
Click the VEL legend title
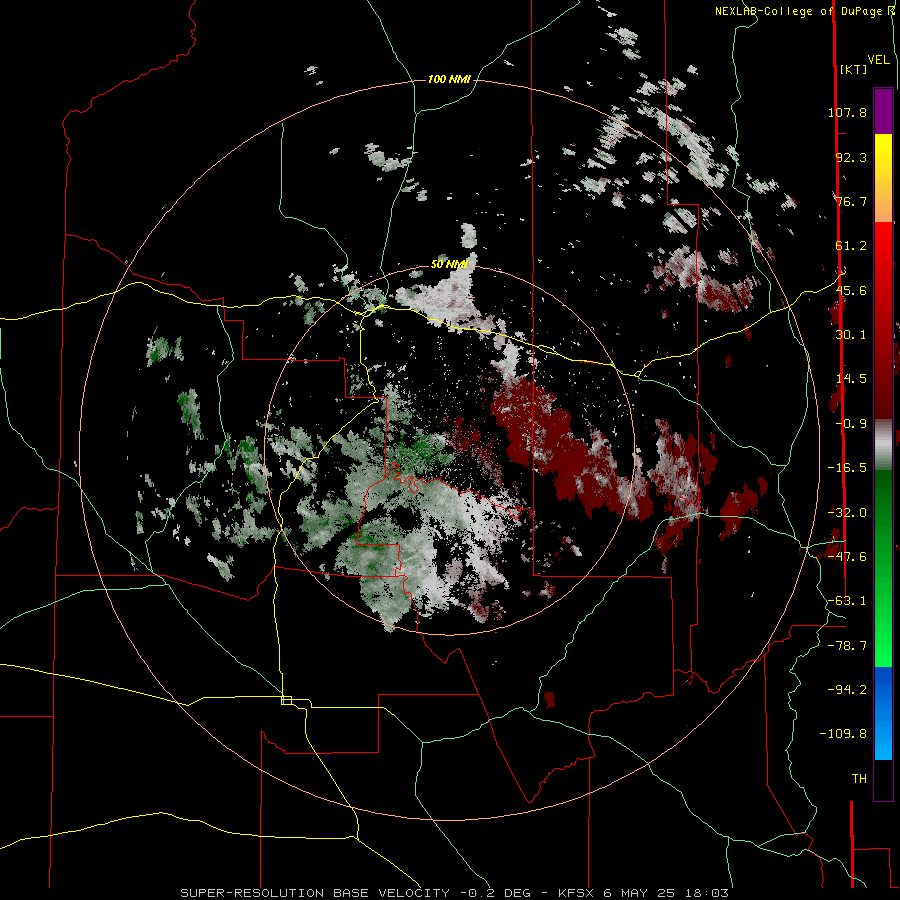coord(879,60)
